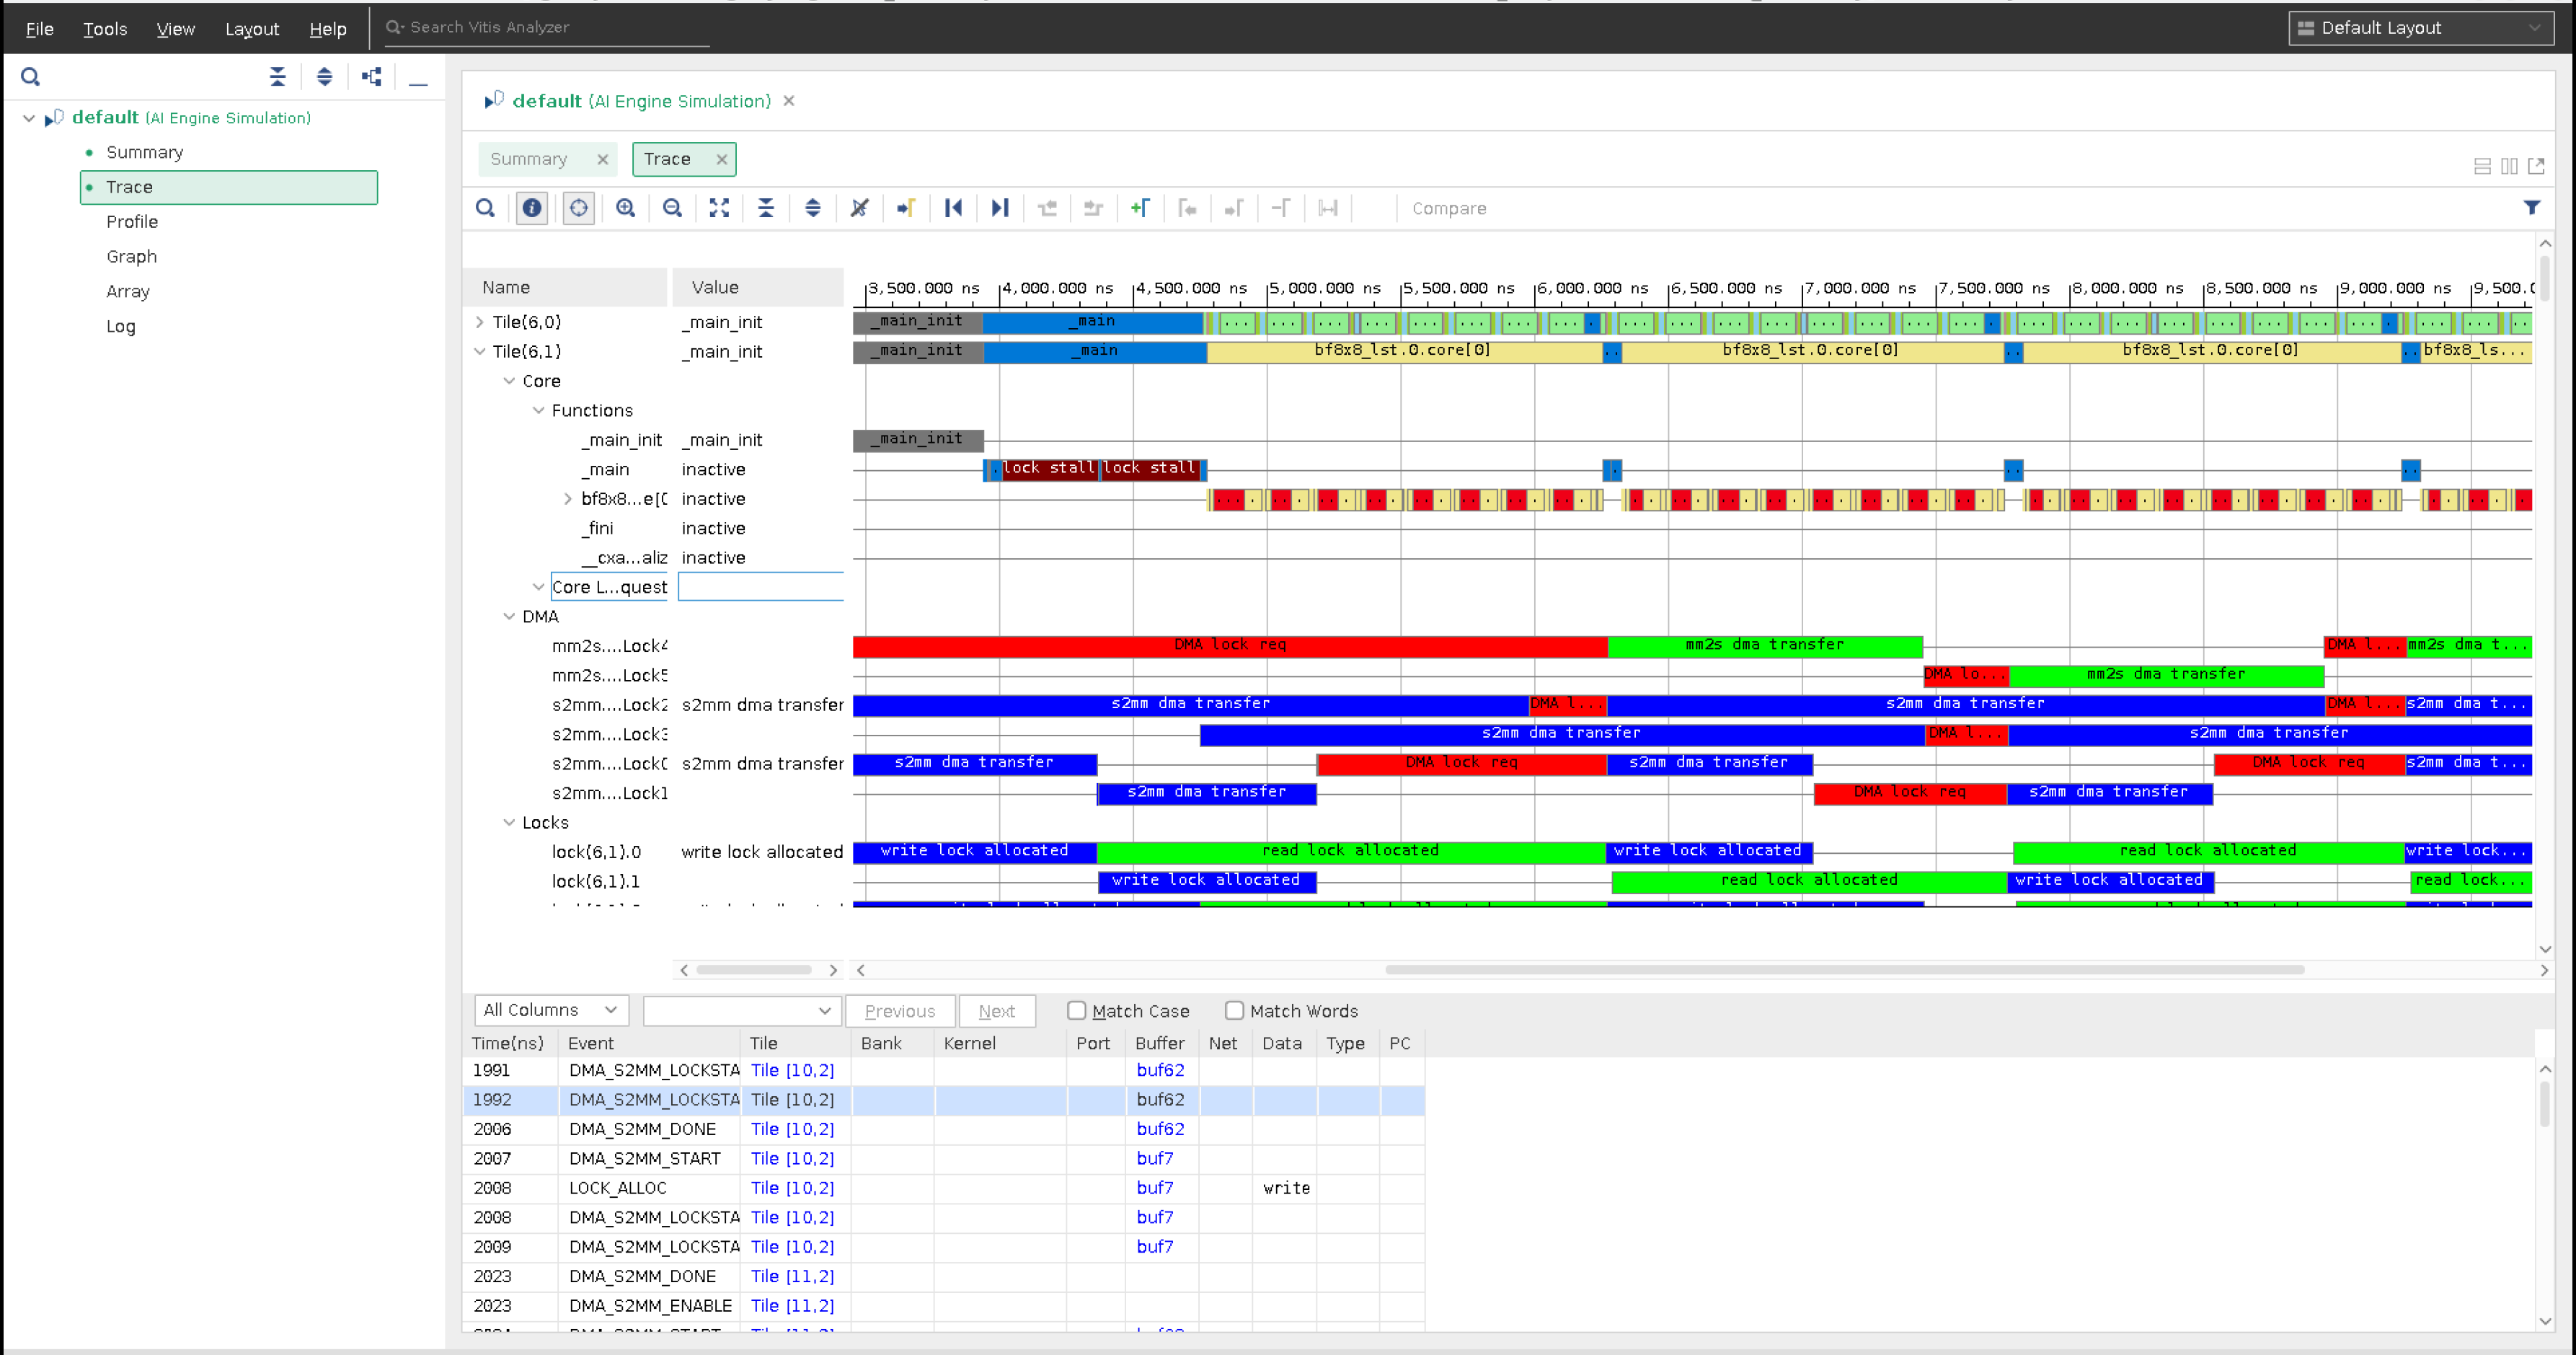Image resolution: width=2576 pixels, height=1355 pixels.
Task: Open the filter funnel icon in trace toolbar
Action: pos(2531,208)
